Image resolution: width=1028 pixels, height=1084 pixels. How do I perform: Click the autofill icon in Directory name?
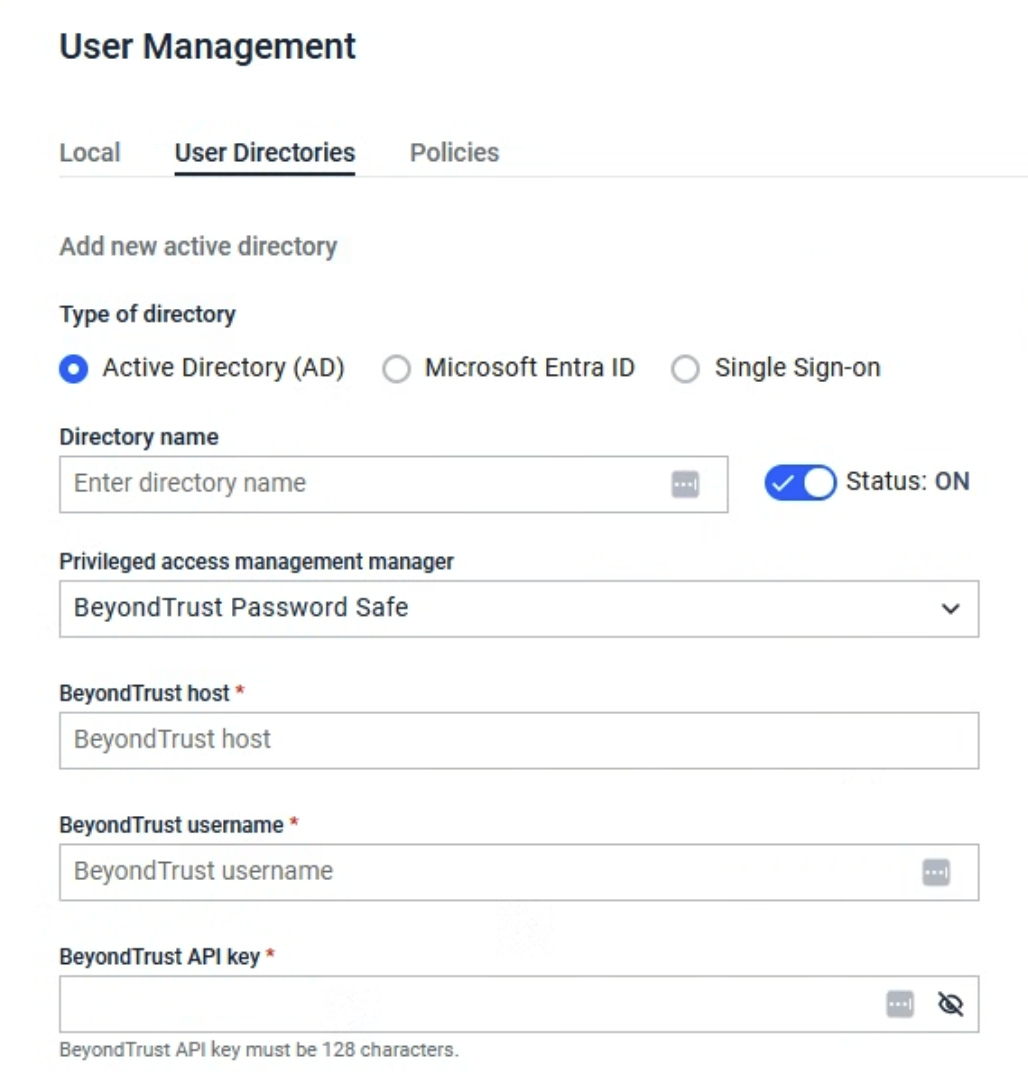click(685, 484)
